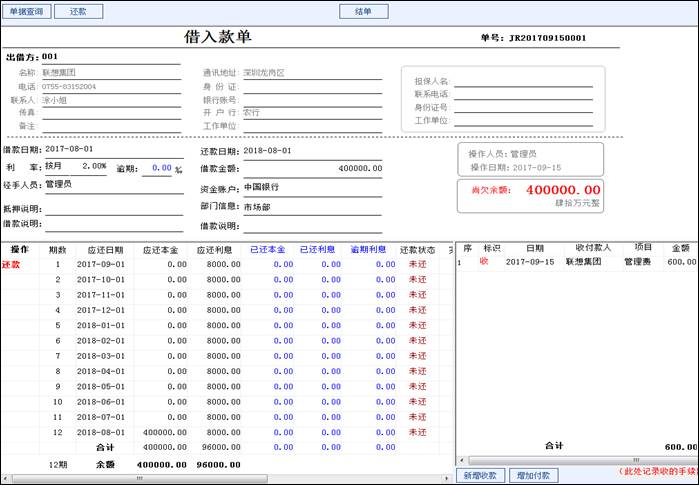699x485 pixels.
Task: Open the 利率 按月 period selector
Action: 60,166
